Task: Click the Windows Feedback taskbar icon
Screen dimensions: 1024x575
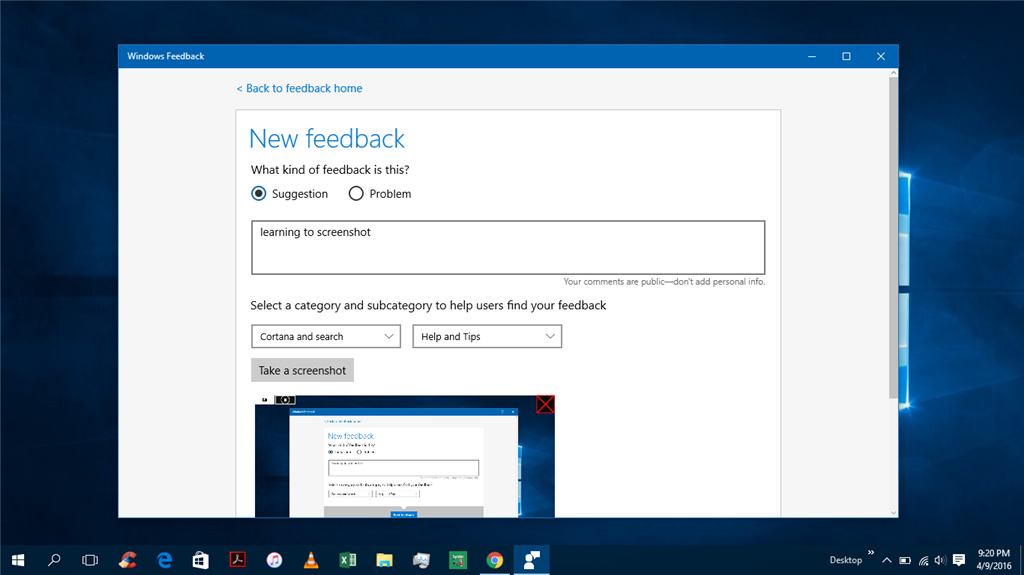Action: click(532, 560)
